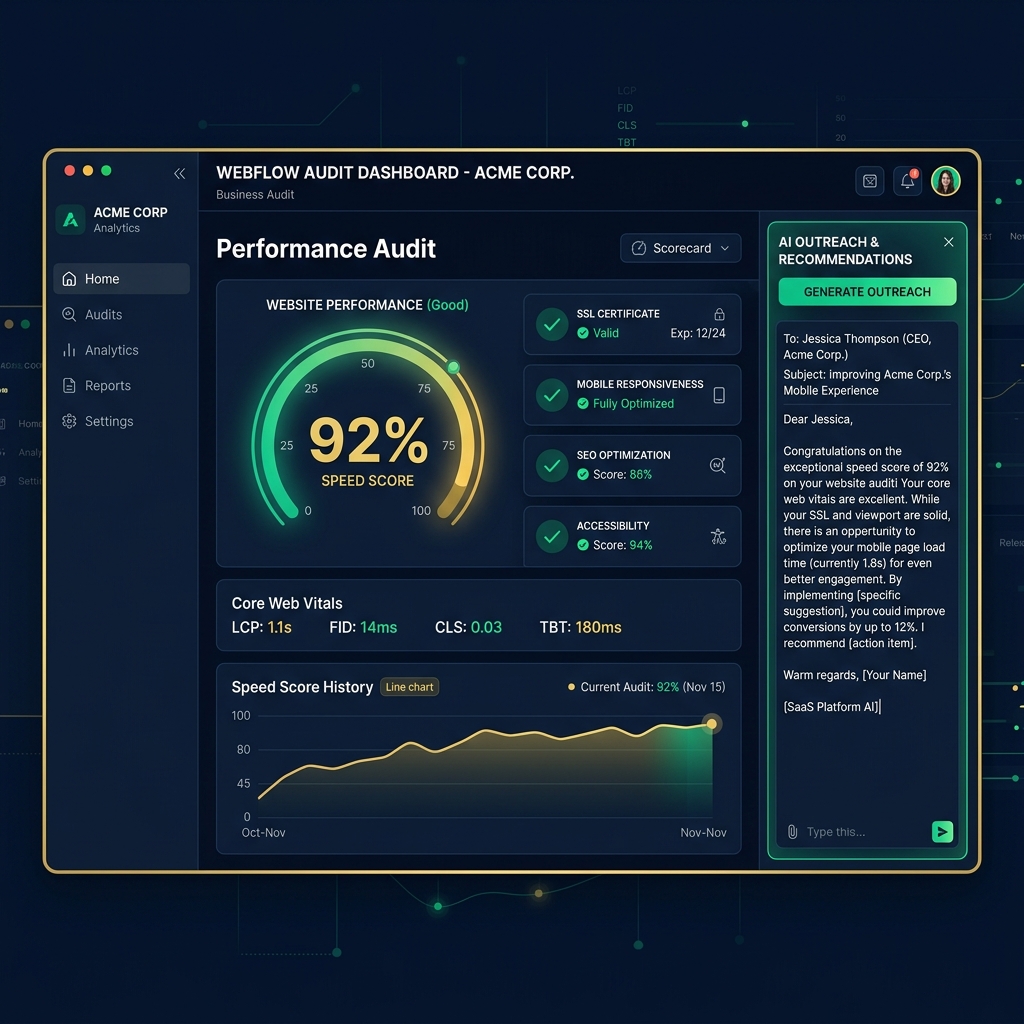The width and height of the screenshot is (1024, 1024).
Task: Click the Acme Corp green logo icon
Action: [71, 219]
